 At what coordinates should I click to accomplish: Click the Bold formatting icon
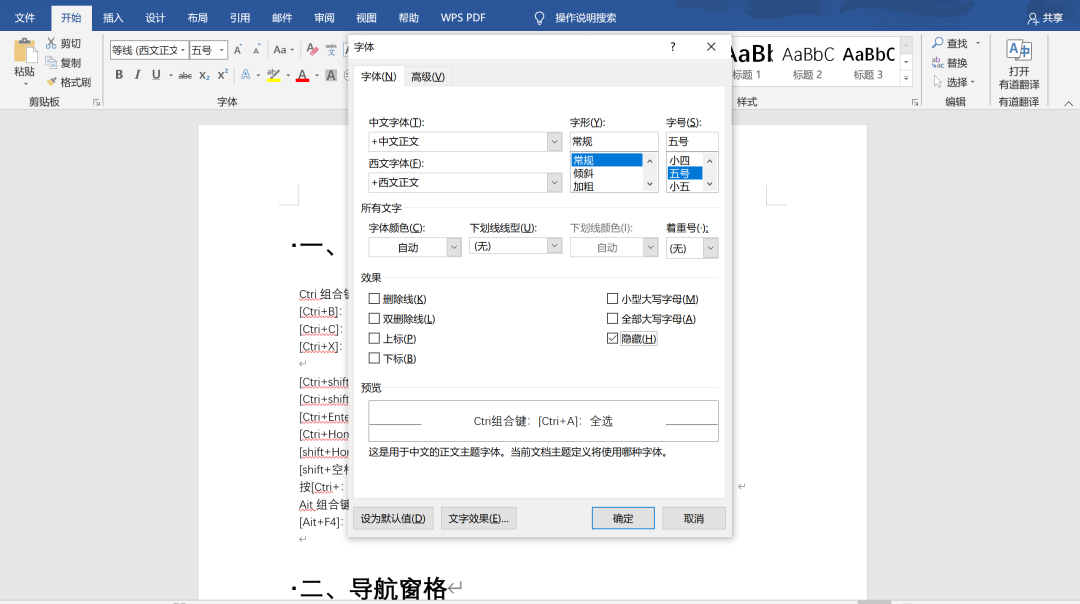(x=119, y=75)
